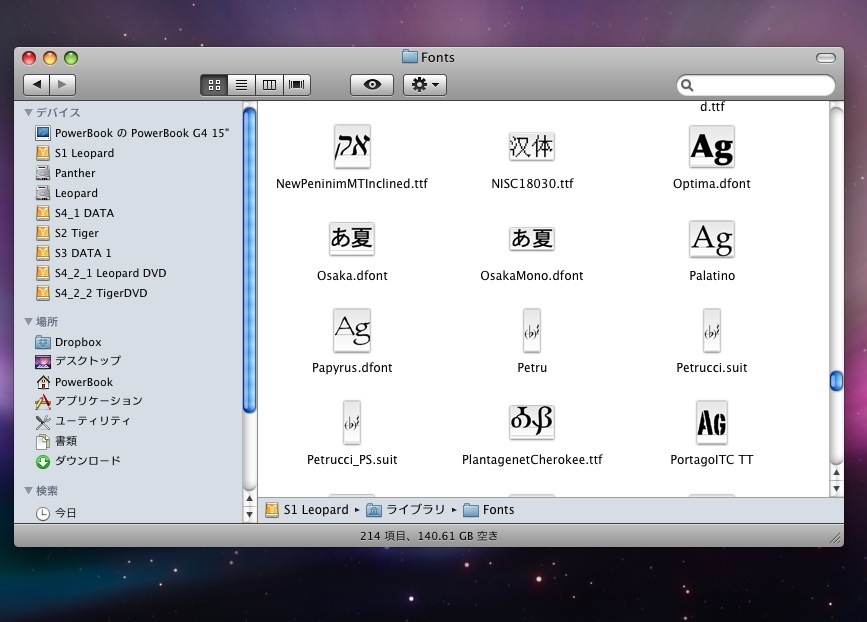867x622 pixels.
Task: Select S2 Tiger volume in sidebar
Action: coord(76,233)
